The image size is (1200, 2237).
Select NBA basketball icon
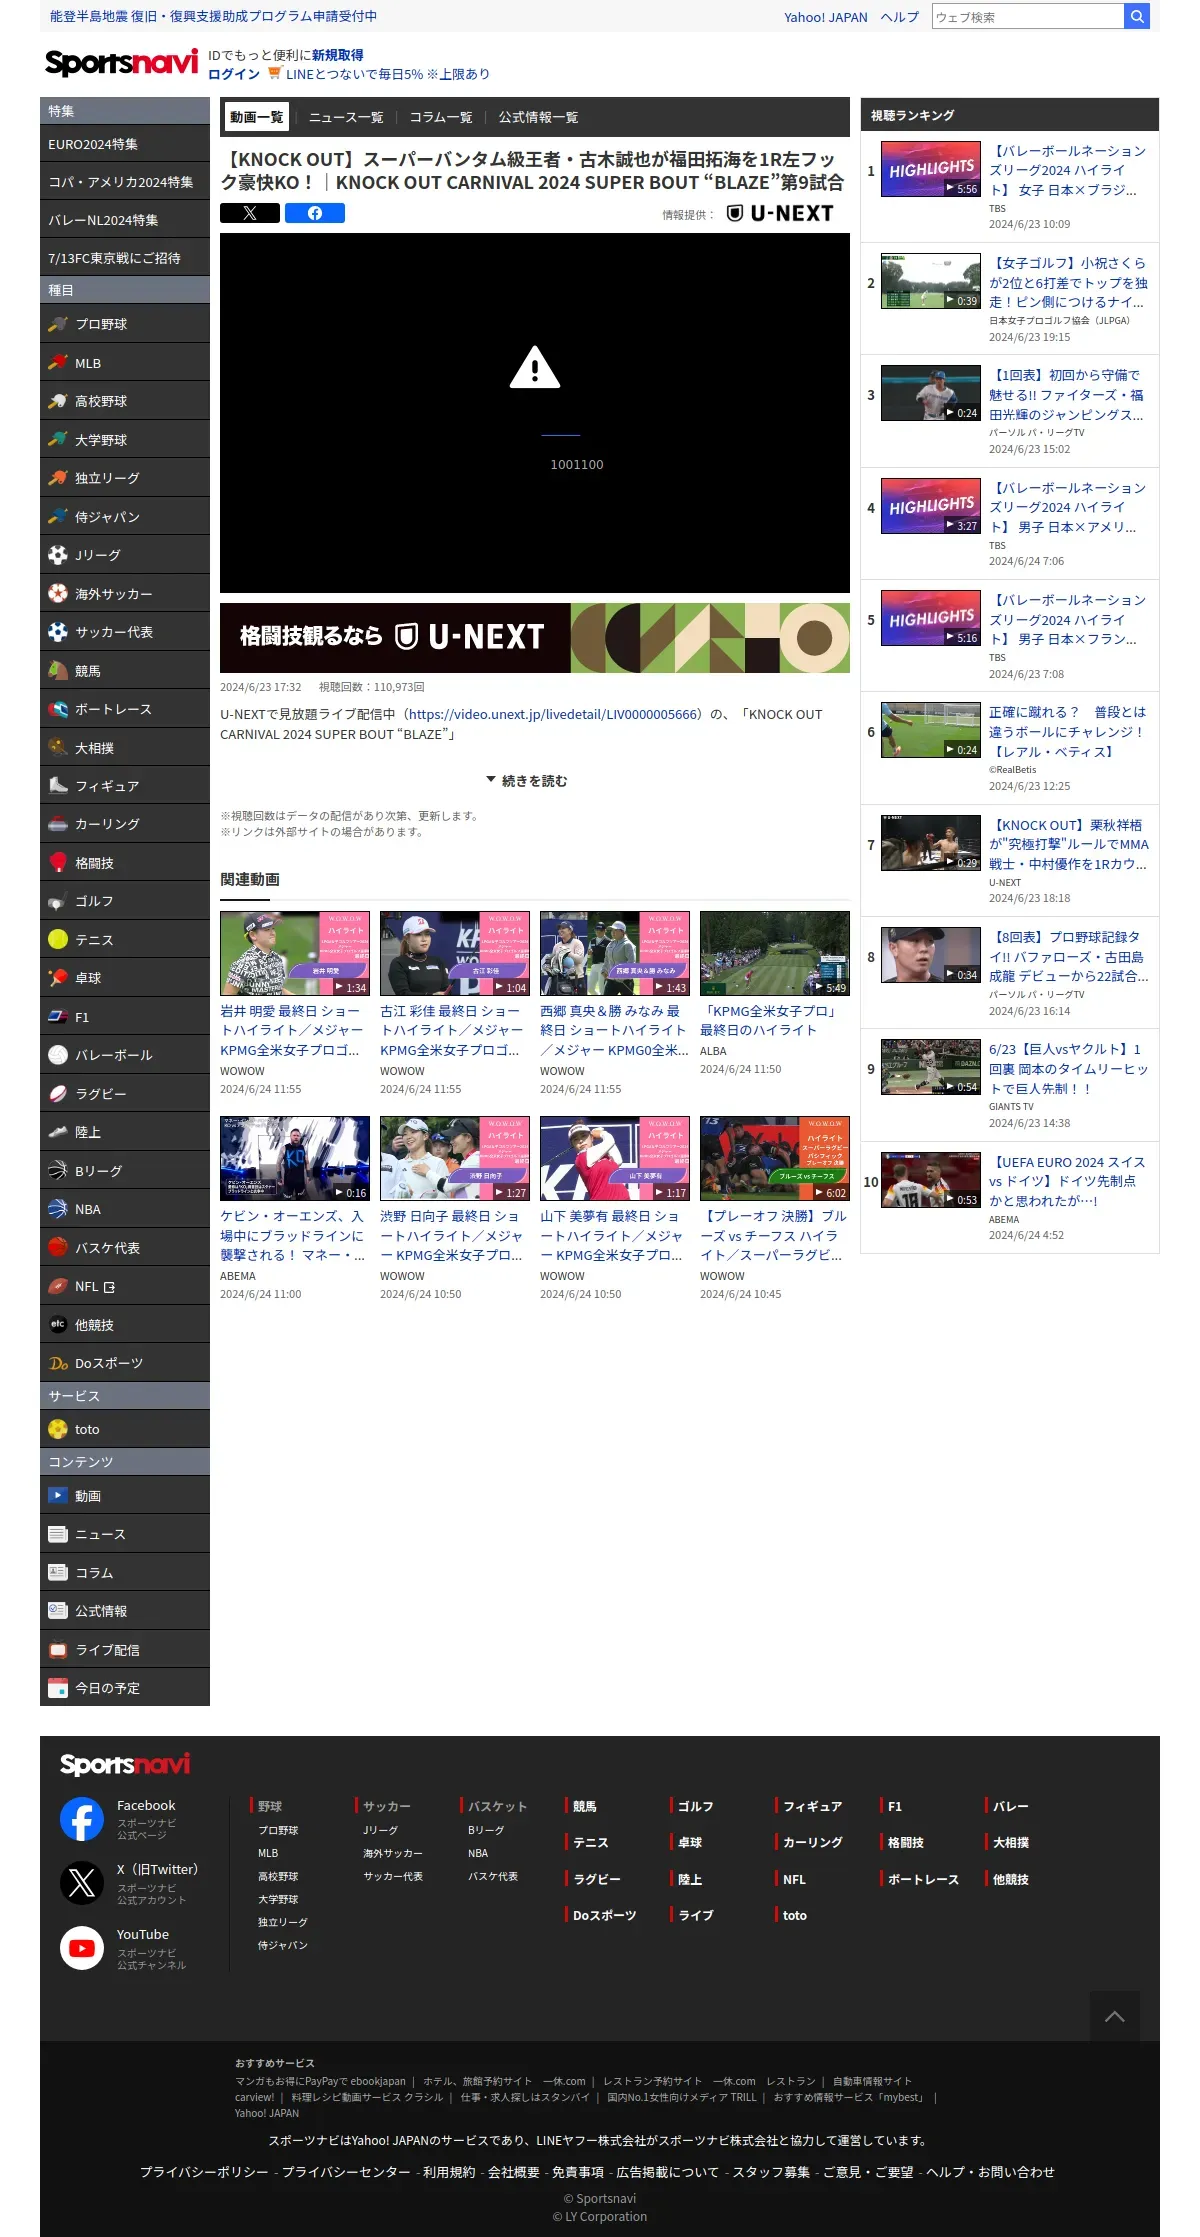pos(58,1209)
